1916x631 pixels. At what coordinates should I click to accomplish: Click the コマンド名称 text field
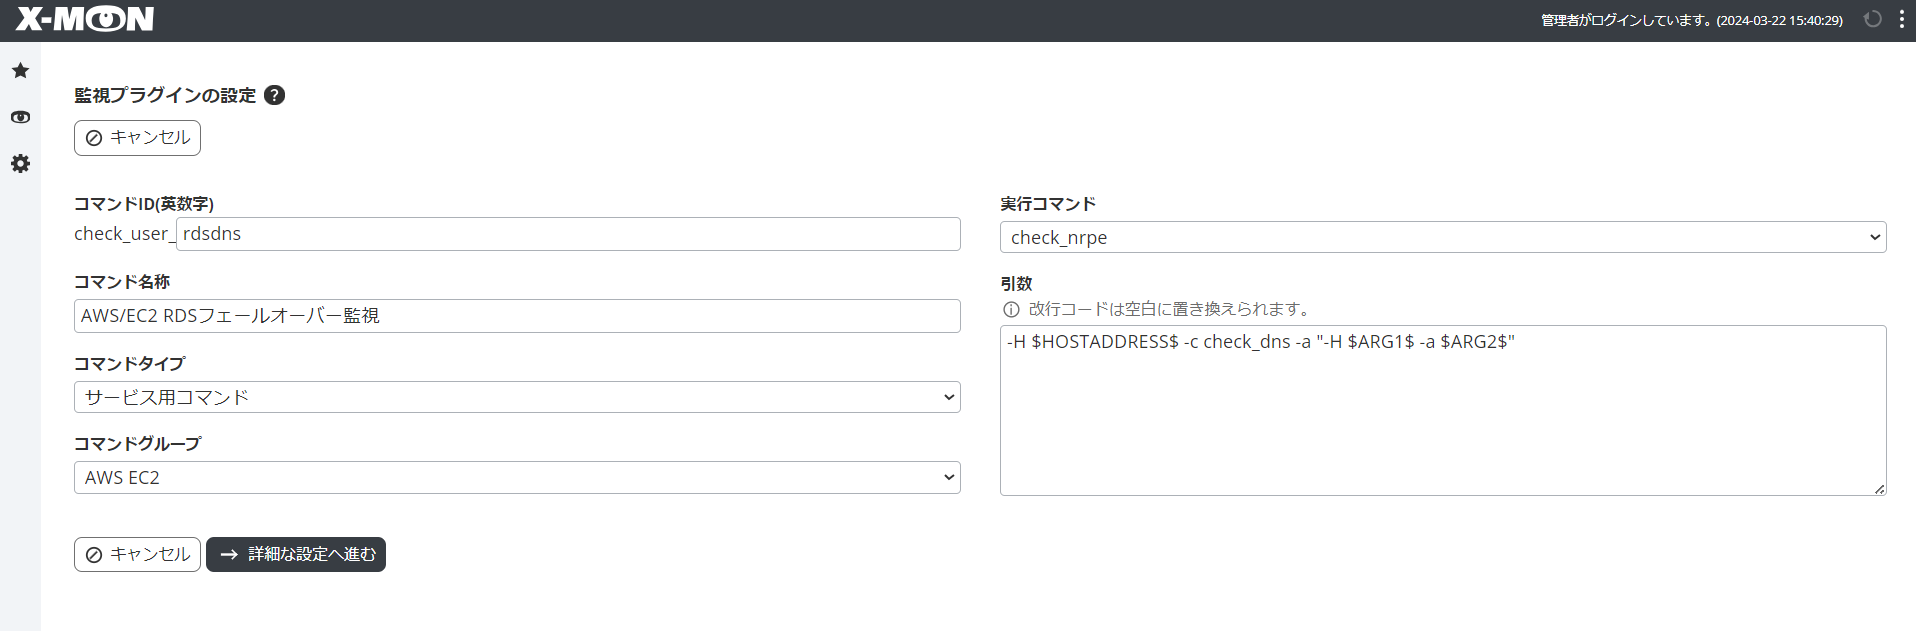tap(517, 316)
